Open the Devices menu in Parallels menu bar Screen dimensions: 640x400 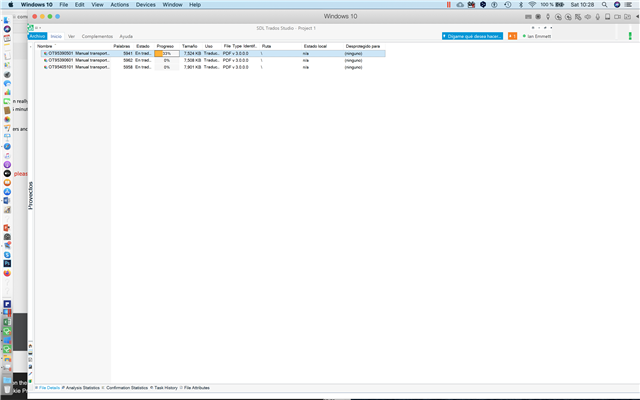click(x=145, y=4)
